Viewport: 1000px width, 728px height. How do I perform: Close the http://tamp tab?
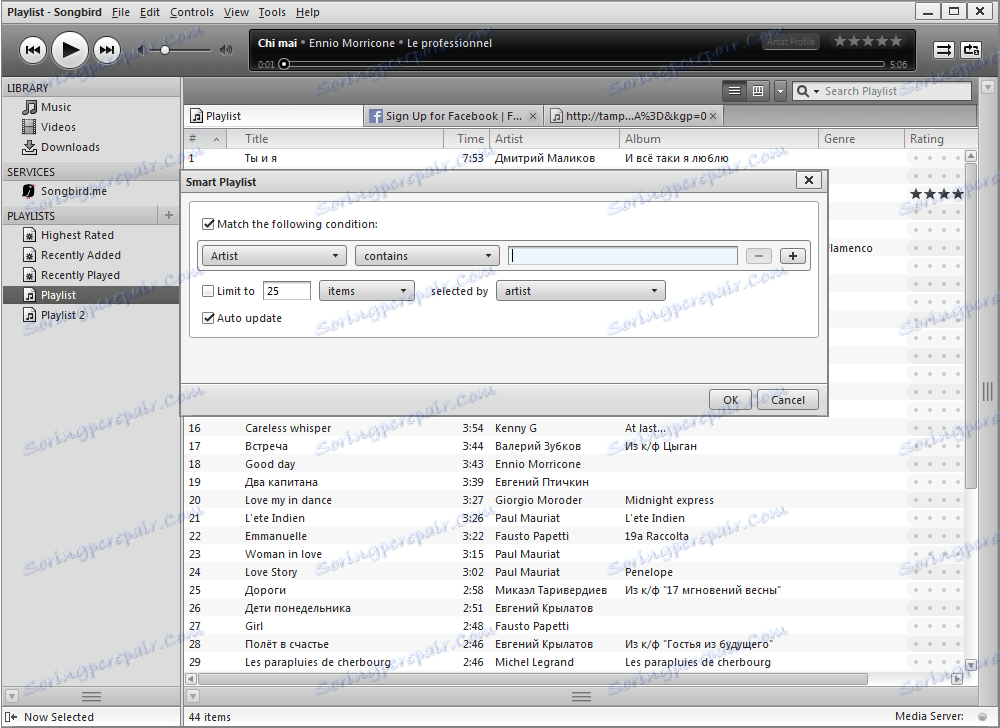pyautogui.click(x=713, y=116)
